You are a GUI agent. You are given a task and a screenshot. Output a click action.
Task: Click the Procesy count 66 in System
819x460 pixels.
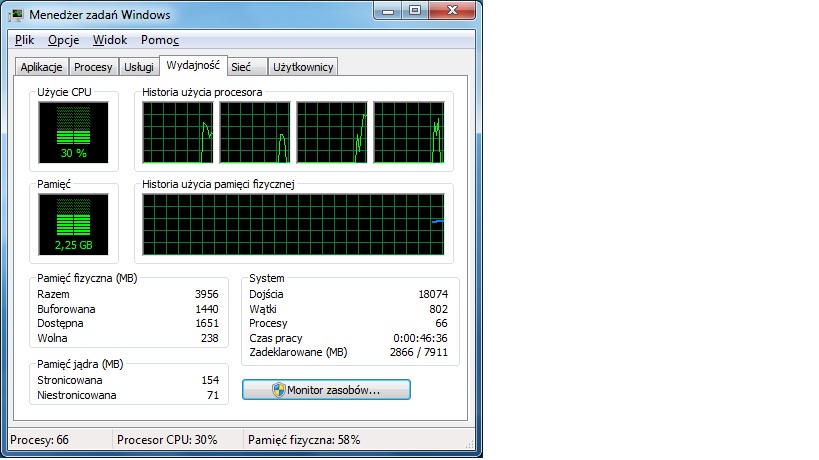pos(441,323)
